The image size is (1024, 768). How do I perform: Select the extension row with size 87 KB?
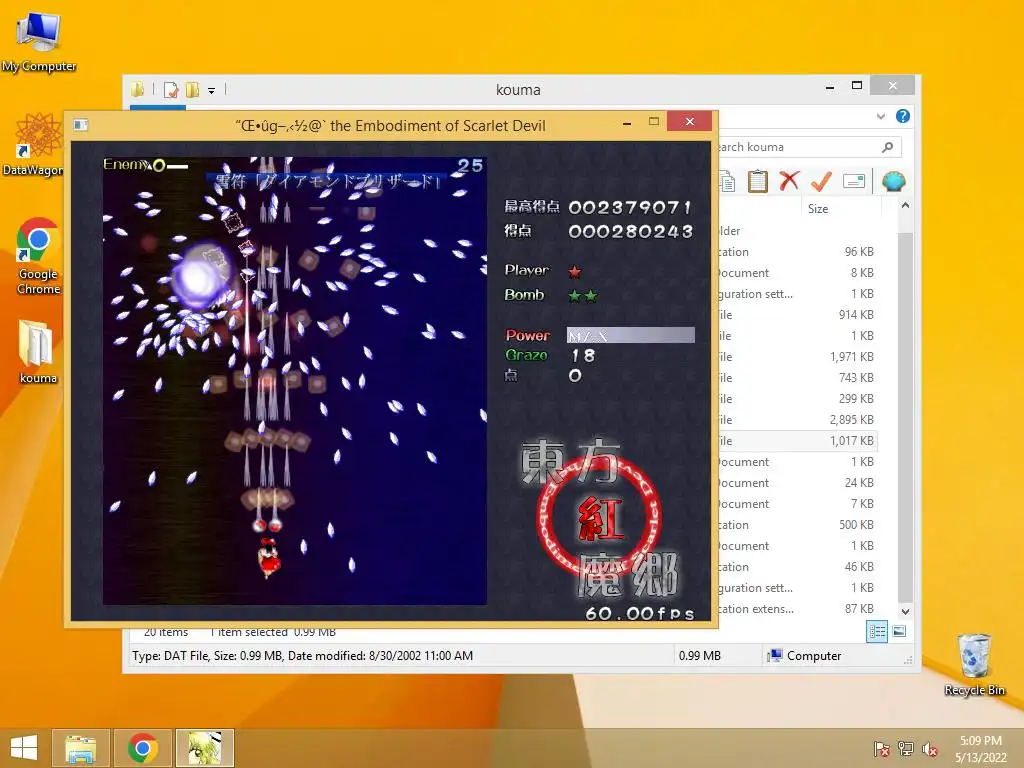click(x=797, y=609)
